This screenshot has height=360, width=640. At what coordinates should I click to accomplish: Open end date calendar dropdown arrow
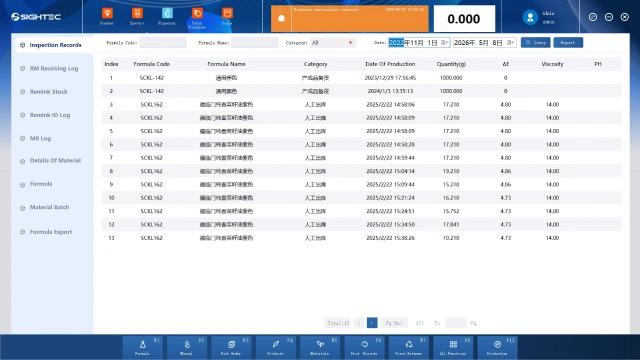coord(510,42)
